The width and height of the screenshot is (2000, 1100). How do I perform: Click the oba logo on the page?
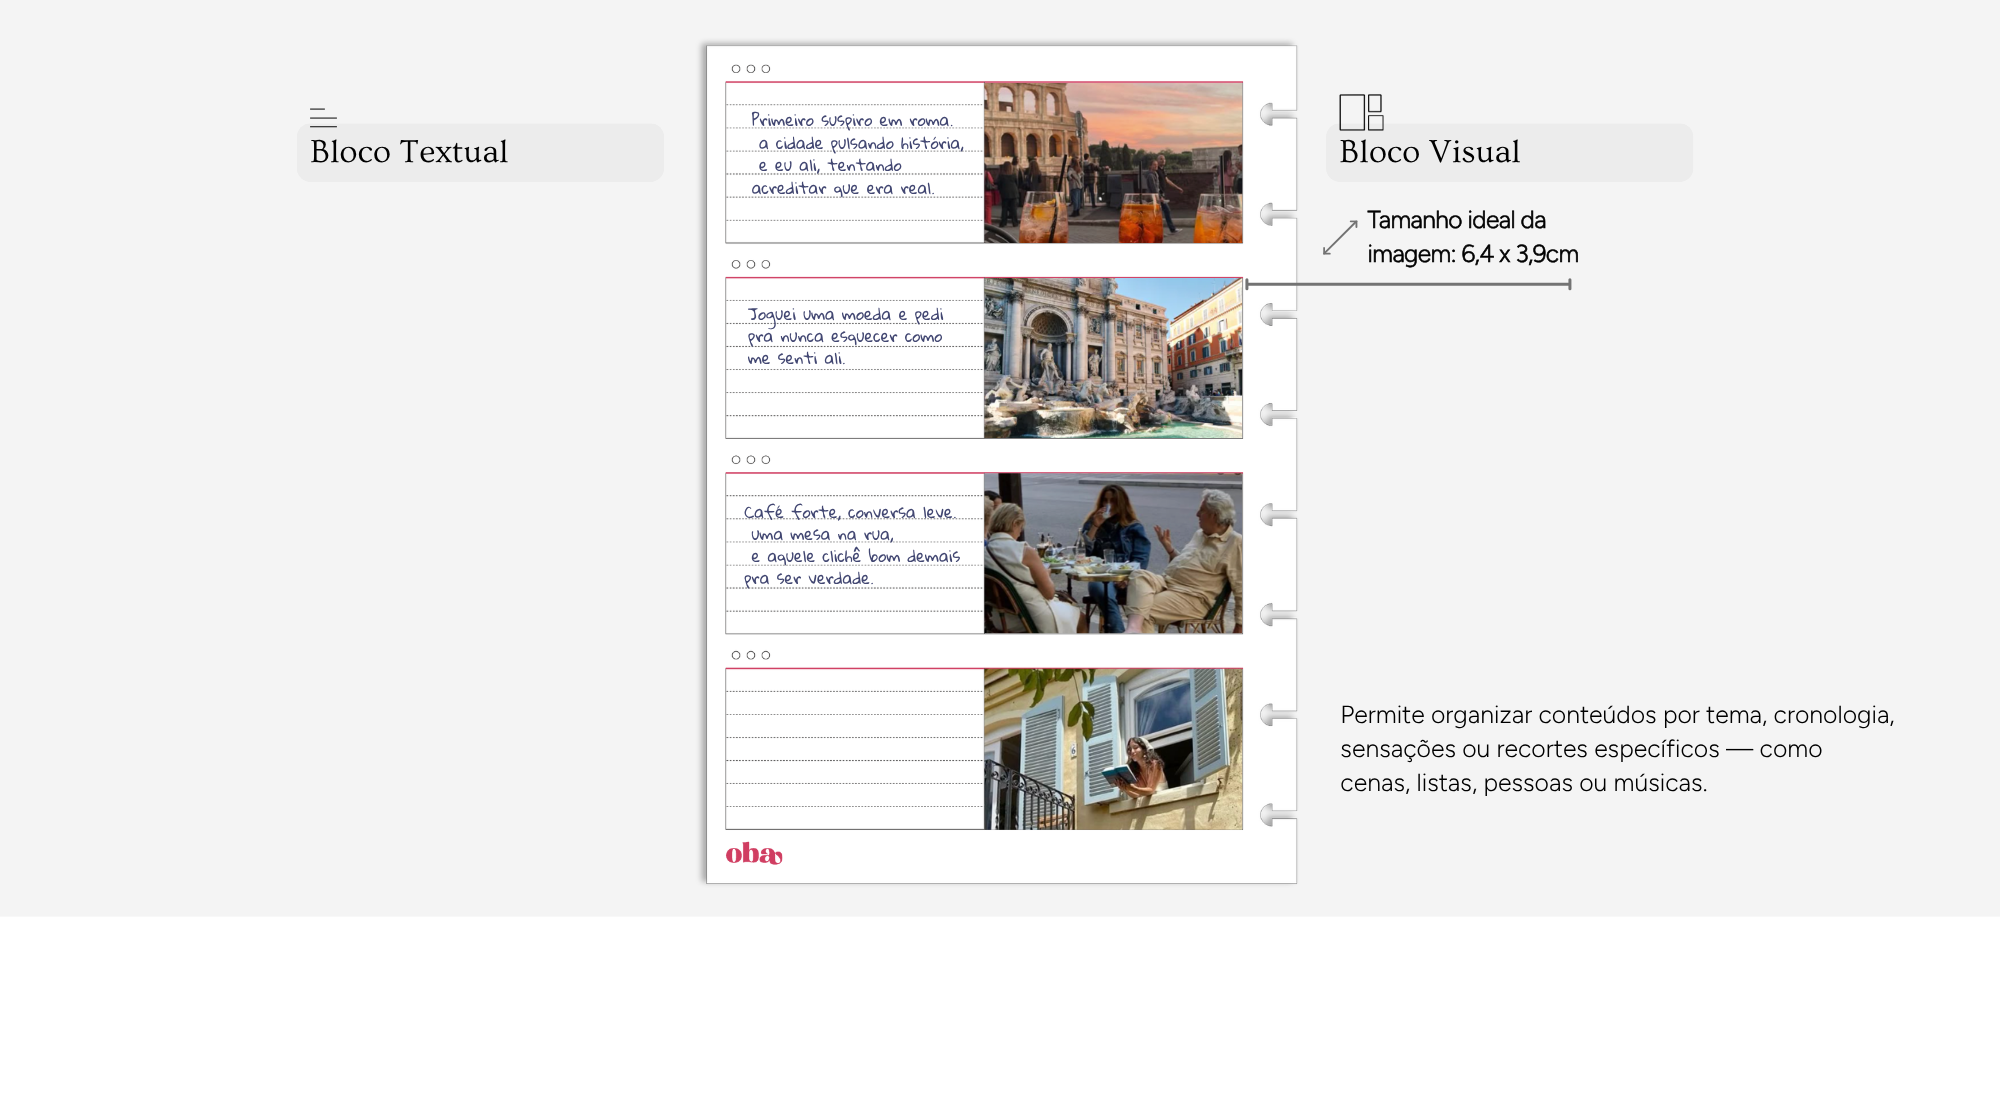tap(753, 854)
